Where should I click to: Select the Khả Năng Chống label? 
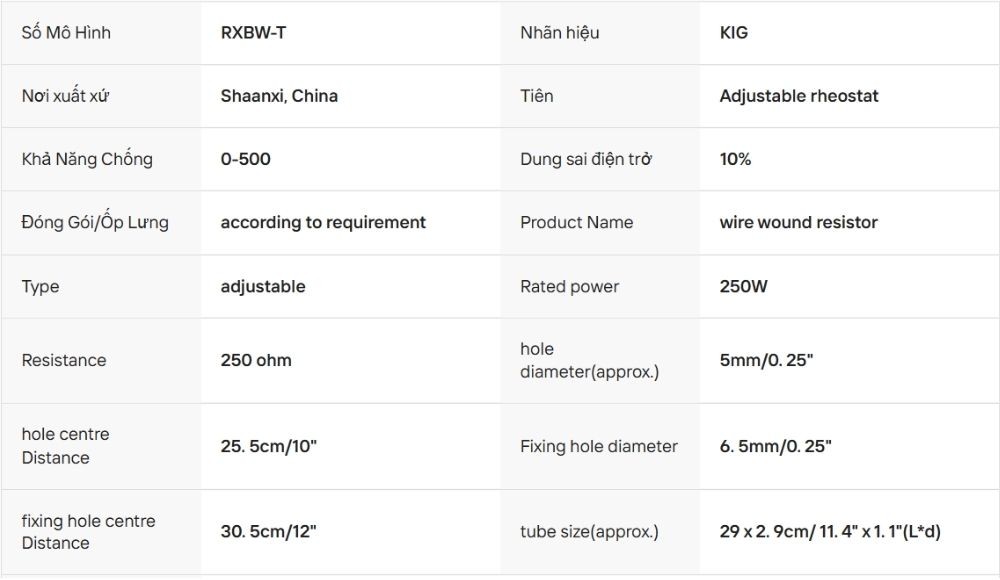(87, 159)
